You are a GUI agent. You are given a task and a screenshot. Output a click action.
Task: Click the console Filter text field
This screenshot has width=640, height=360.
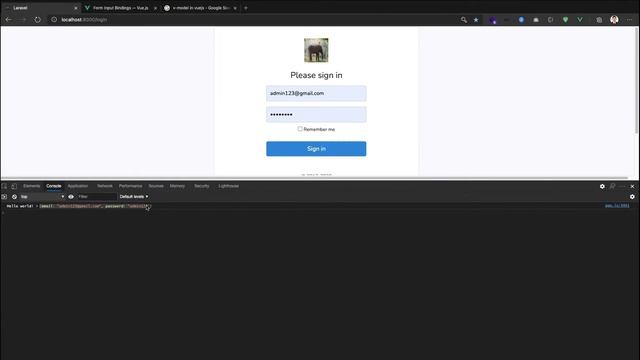tap(97, 197)
